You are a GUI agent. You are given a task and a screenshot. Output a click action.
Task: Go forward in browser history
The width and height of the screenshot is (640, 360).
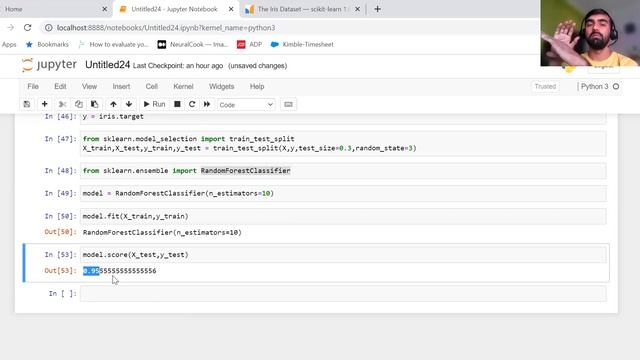point(11,28)
